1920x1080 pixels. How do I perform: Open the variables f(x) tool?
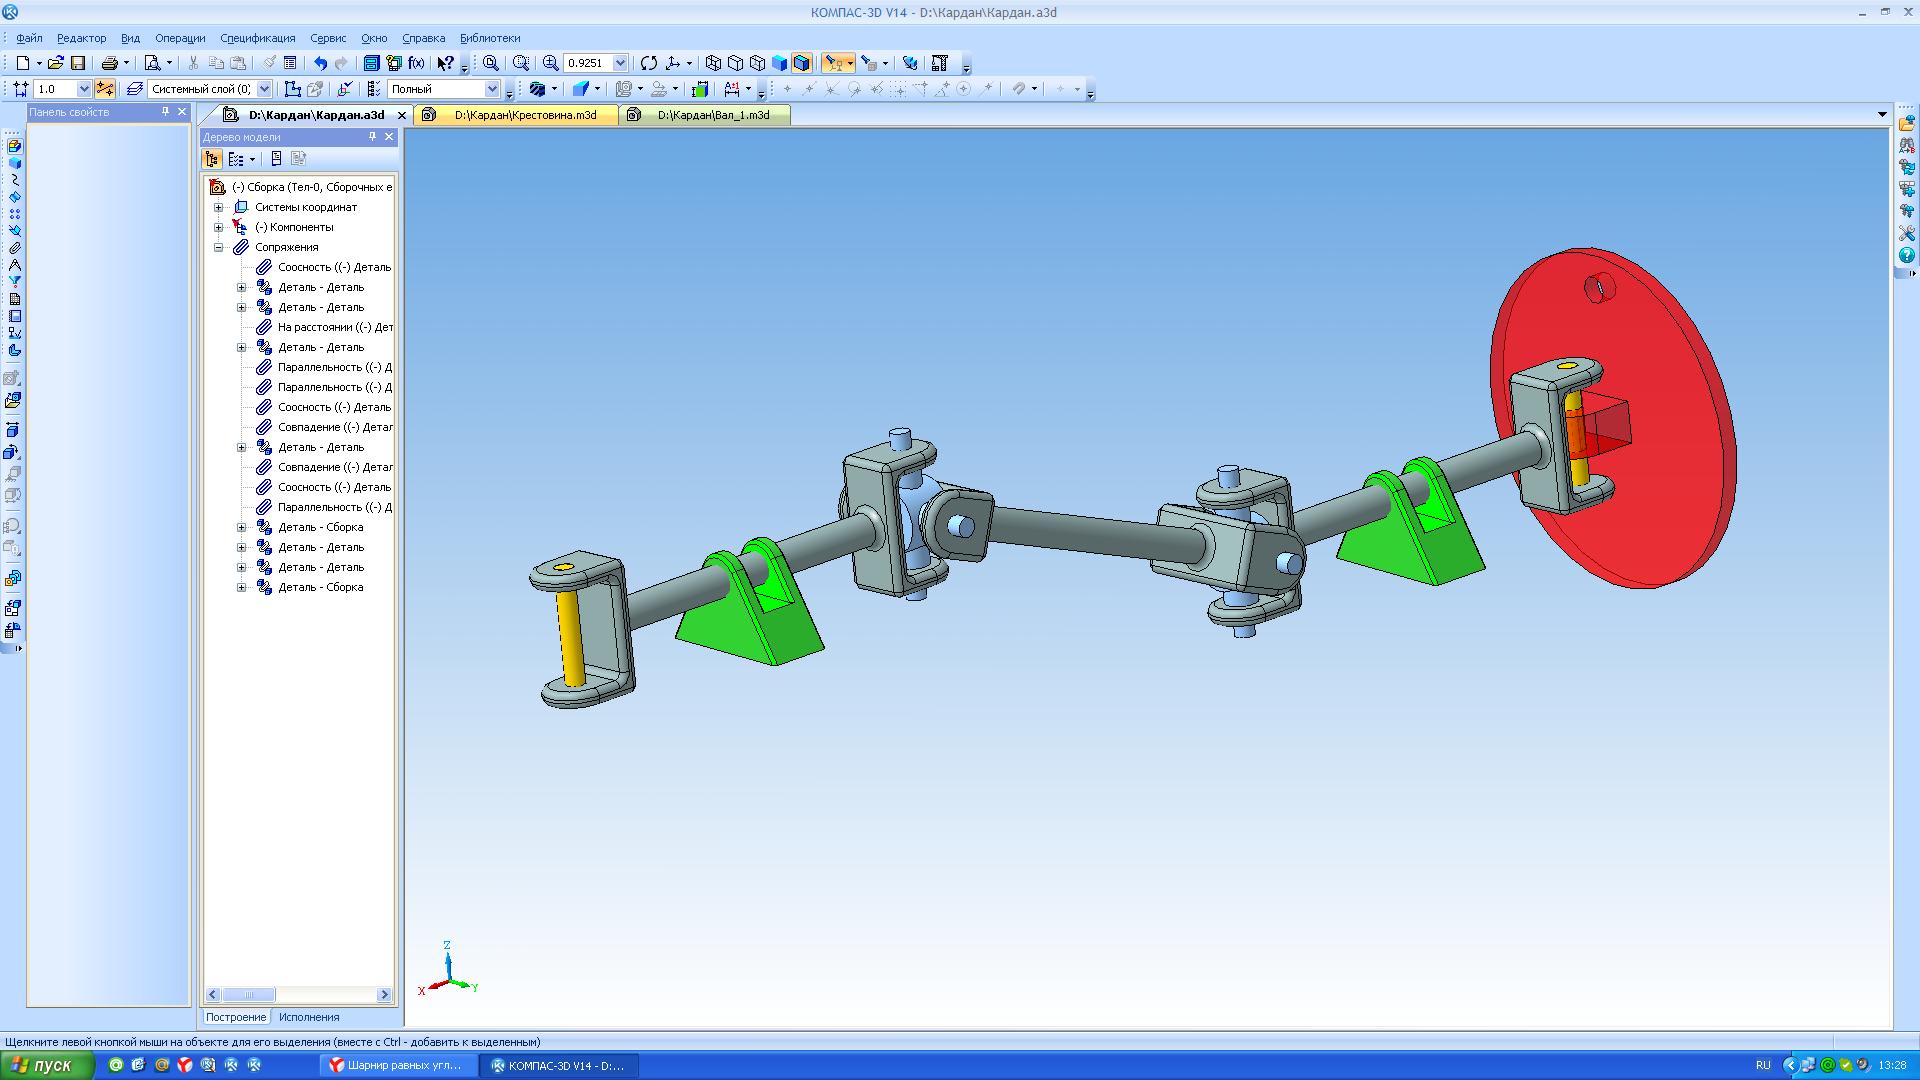[417, 63]
